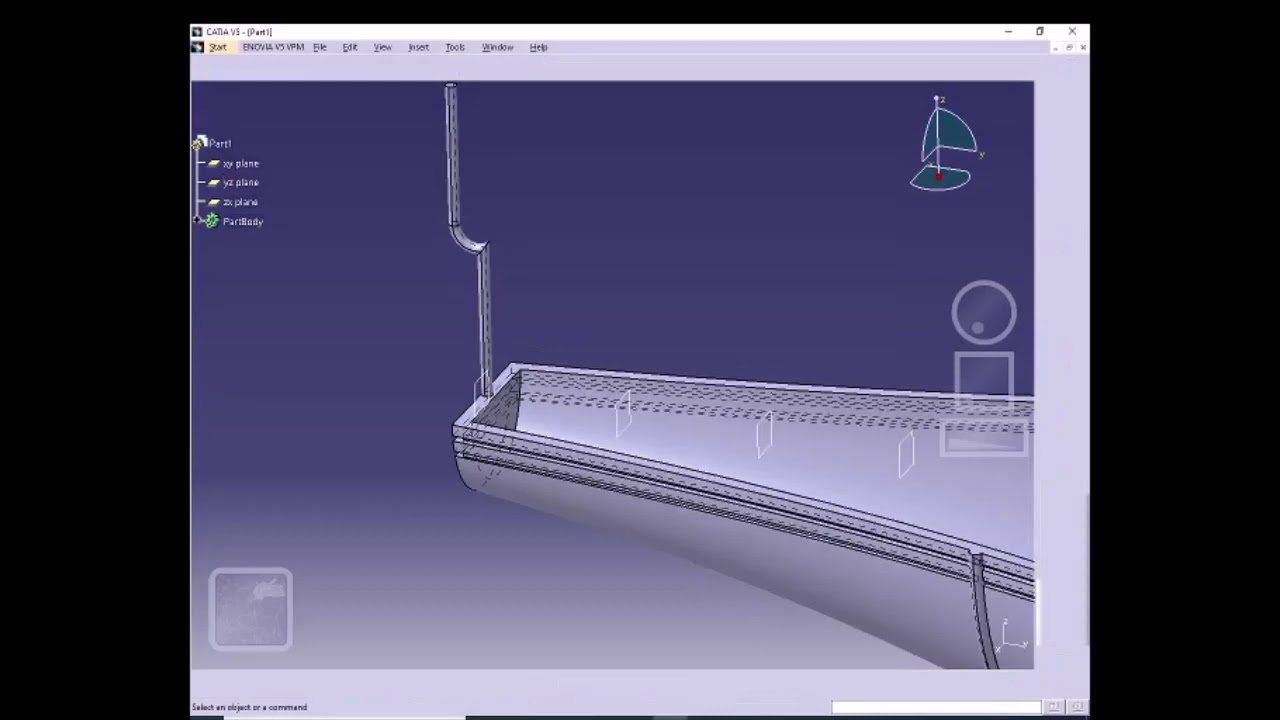Restore down the CATIA V5 window
Image resolution: width=1280 pixels, height=720 pixels.
point(1040,32)
